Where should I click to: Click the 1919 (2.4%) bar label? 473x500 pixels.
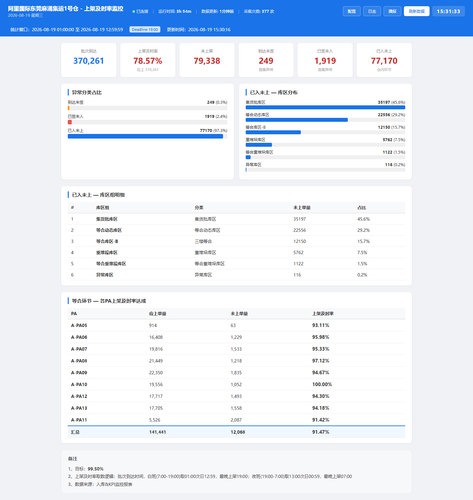pos(216,116)
